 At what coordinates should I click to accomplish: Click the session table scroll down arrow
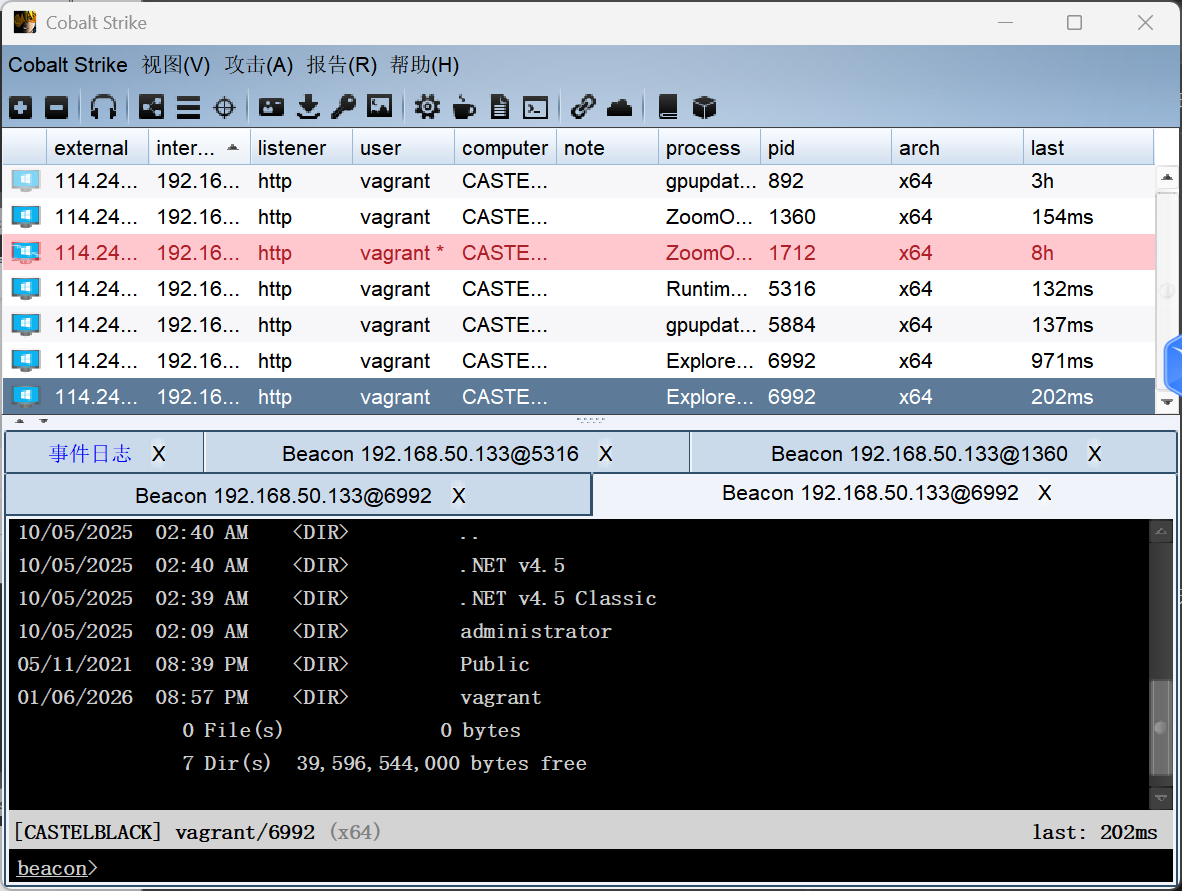tap(1167, 401)
